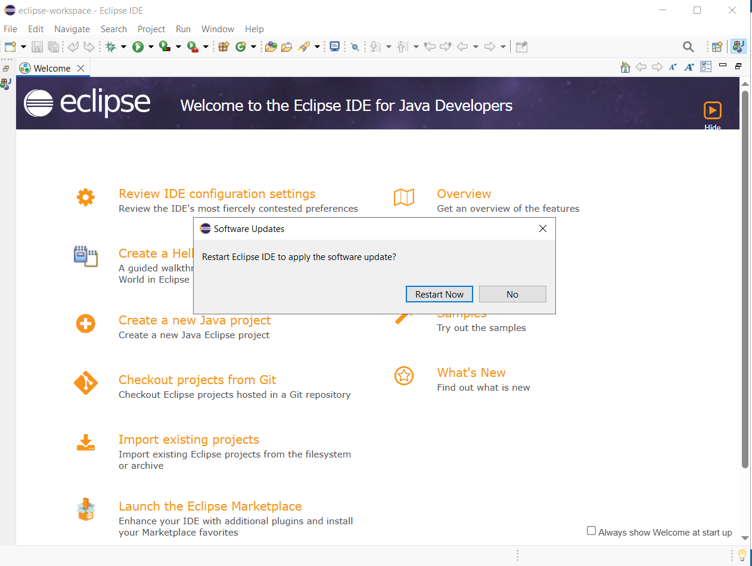Open the Run menu
The width and height of the screenshot is (752, 566).
pyautogui.click(x=183, y=29)
